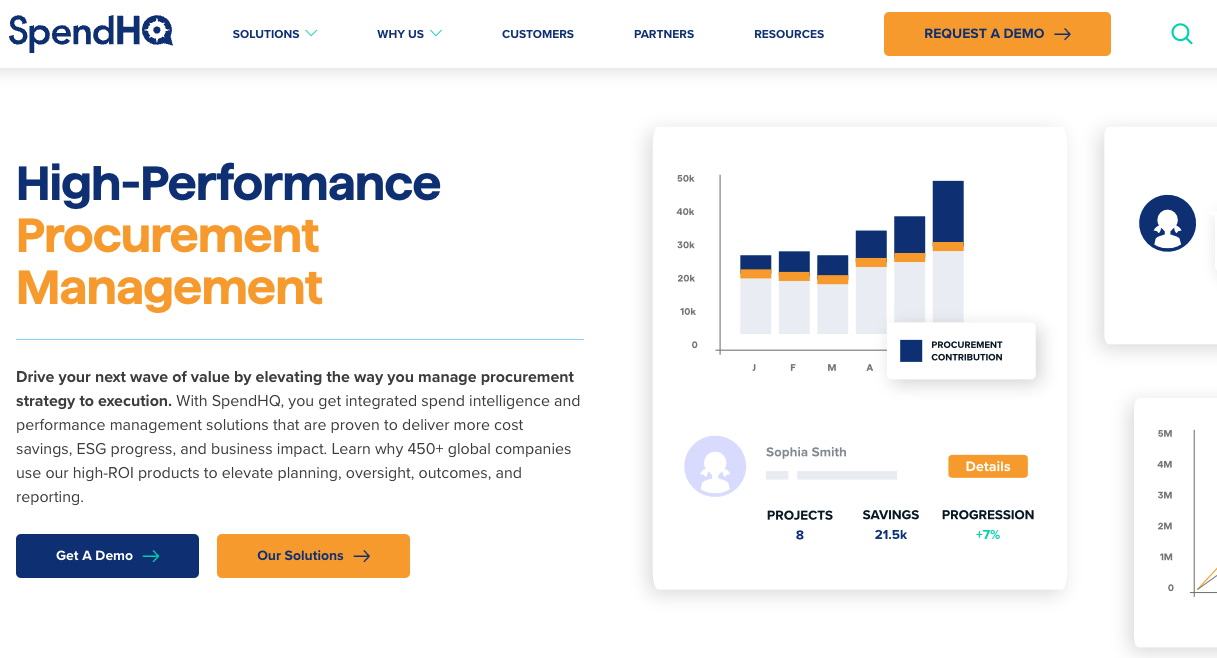Click the name Sophia Smith
Screen dimensions: 1217x658
pyautogui.click(x=806, y=452)
